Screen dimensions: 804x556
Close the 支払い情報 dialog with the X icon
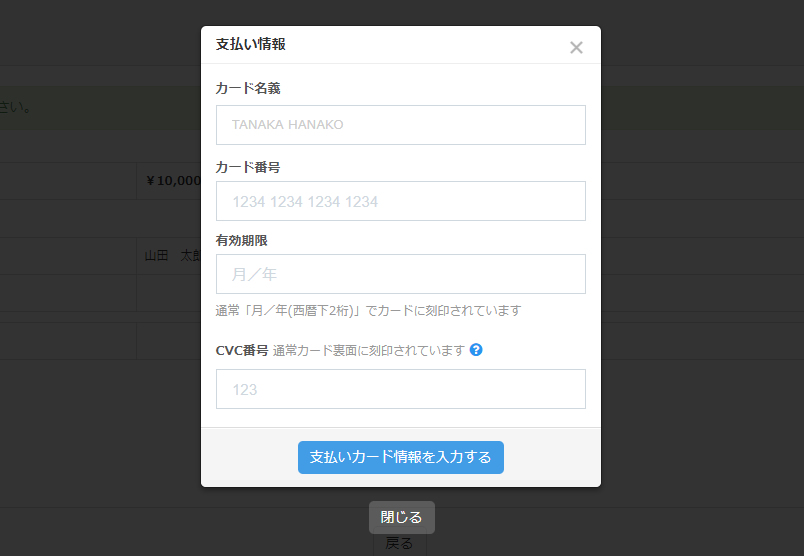coord(576,47)
